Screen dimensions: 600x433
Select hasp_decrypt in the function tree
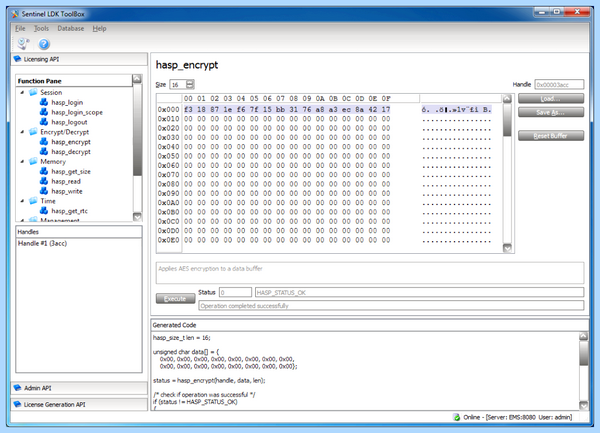[x=71, y=152]
